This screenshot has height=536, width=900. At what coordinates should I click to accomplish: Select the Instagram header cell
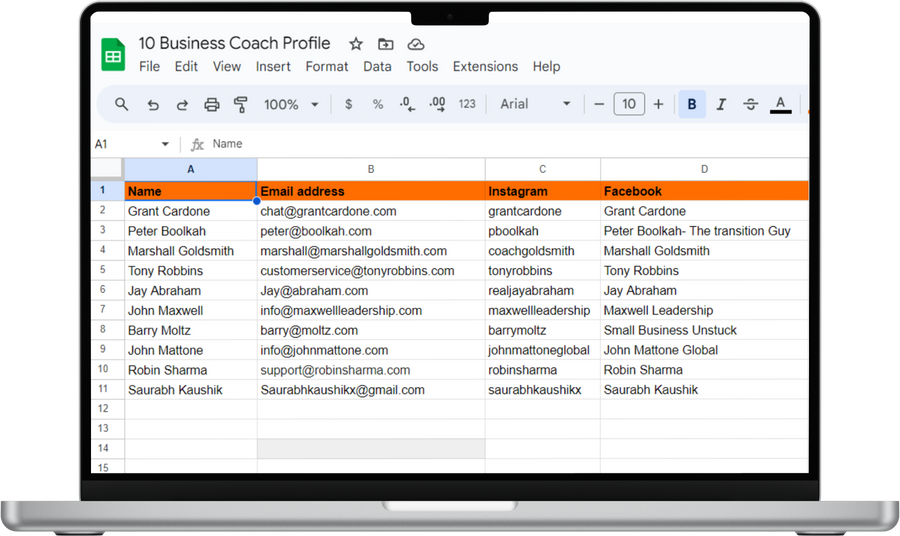click(542, 191)
